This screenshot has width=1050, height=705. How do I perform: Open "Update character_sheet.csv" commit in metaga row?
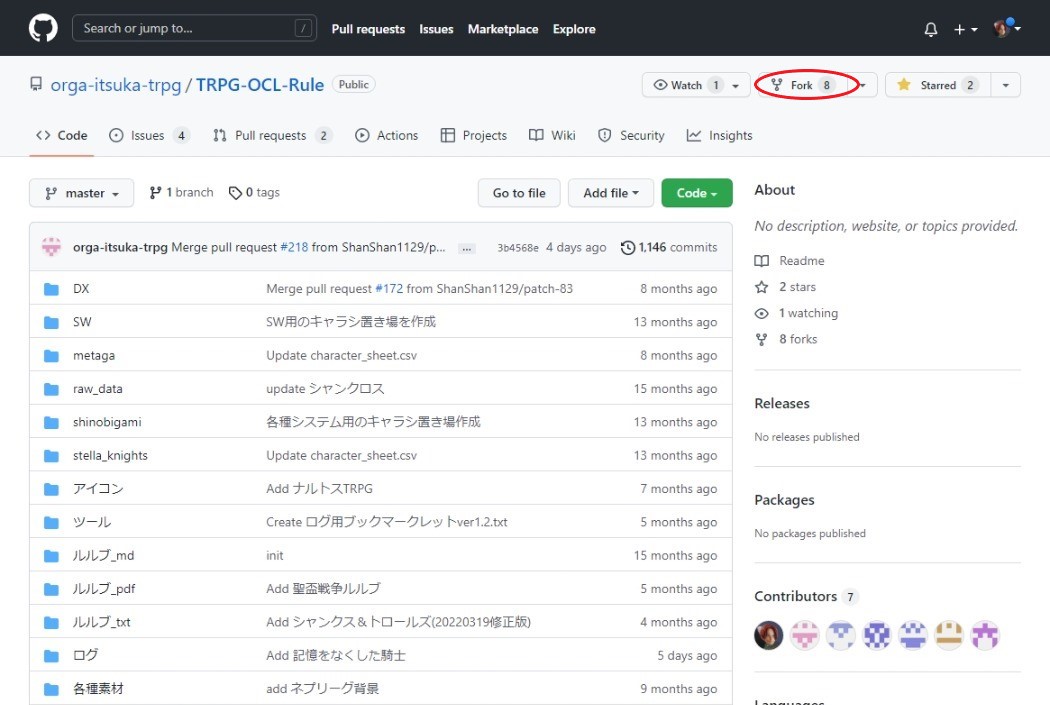342,356
